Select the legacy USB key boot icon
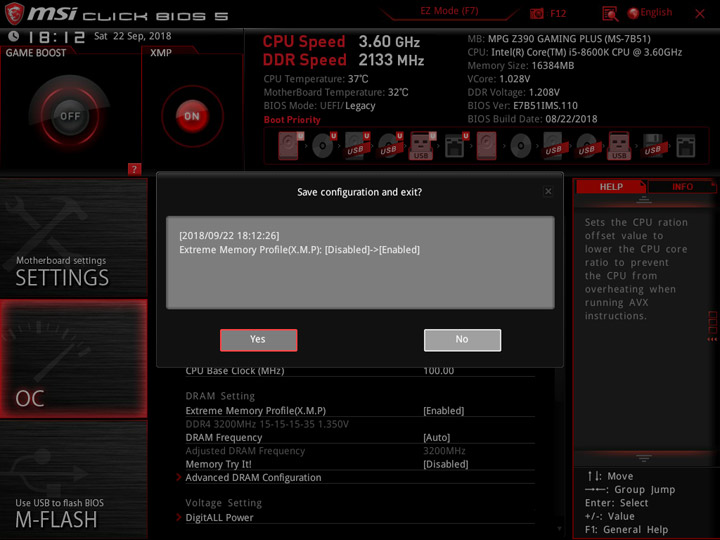Image resolution: width=720 pixels, height=540 pixels. pyautogui.click(x=619, y=146)
